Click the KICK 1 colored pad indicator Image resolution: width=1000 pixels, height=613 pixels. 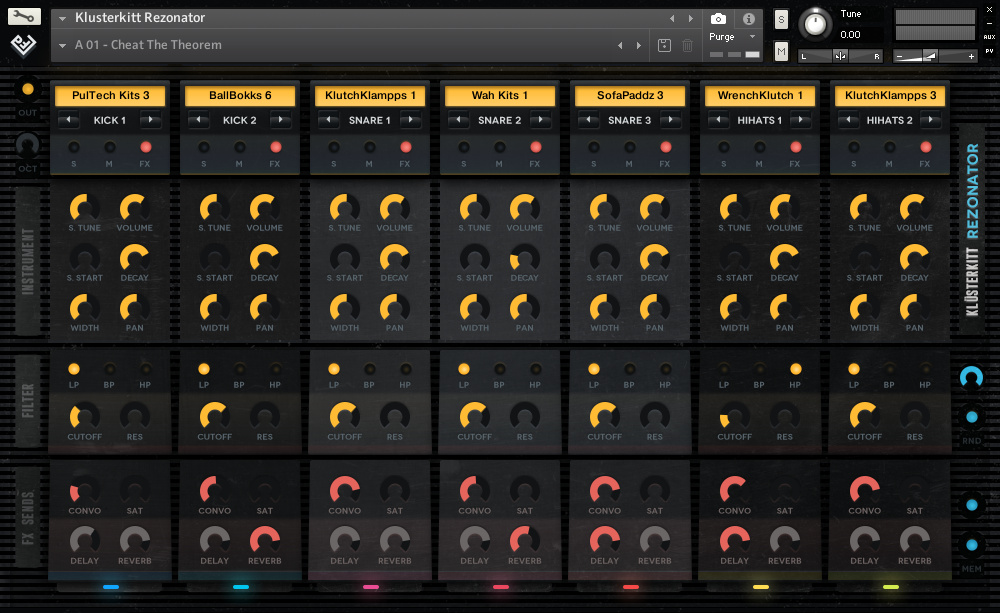[x=110, y=587]
